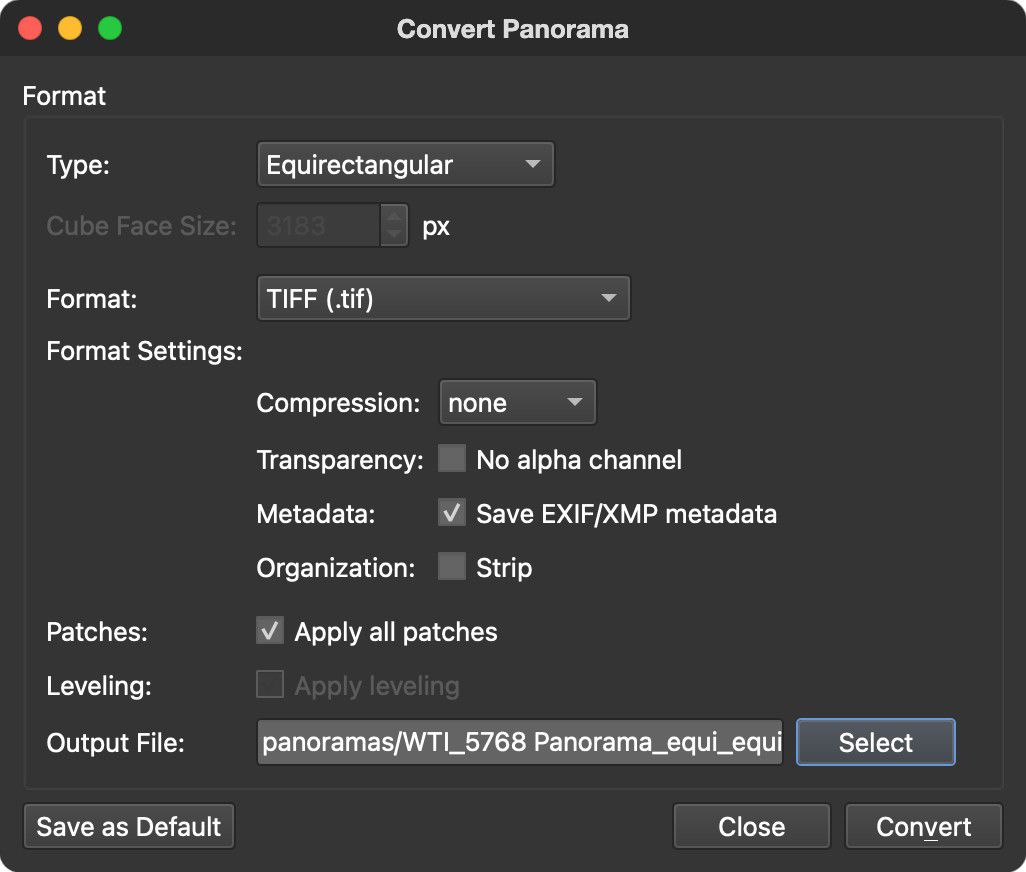The height and width of the screenshot is (872, 1026).
Task: Increase Cube Face Size with up arrow
Action: 394,216
